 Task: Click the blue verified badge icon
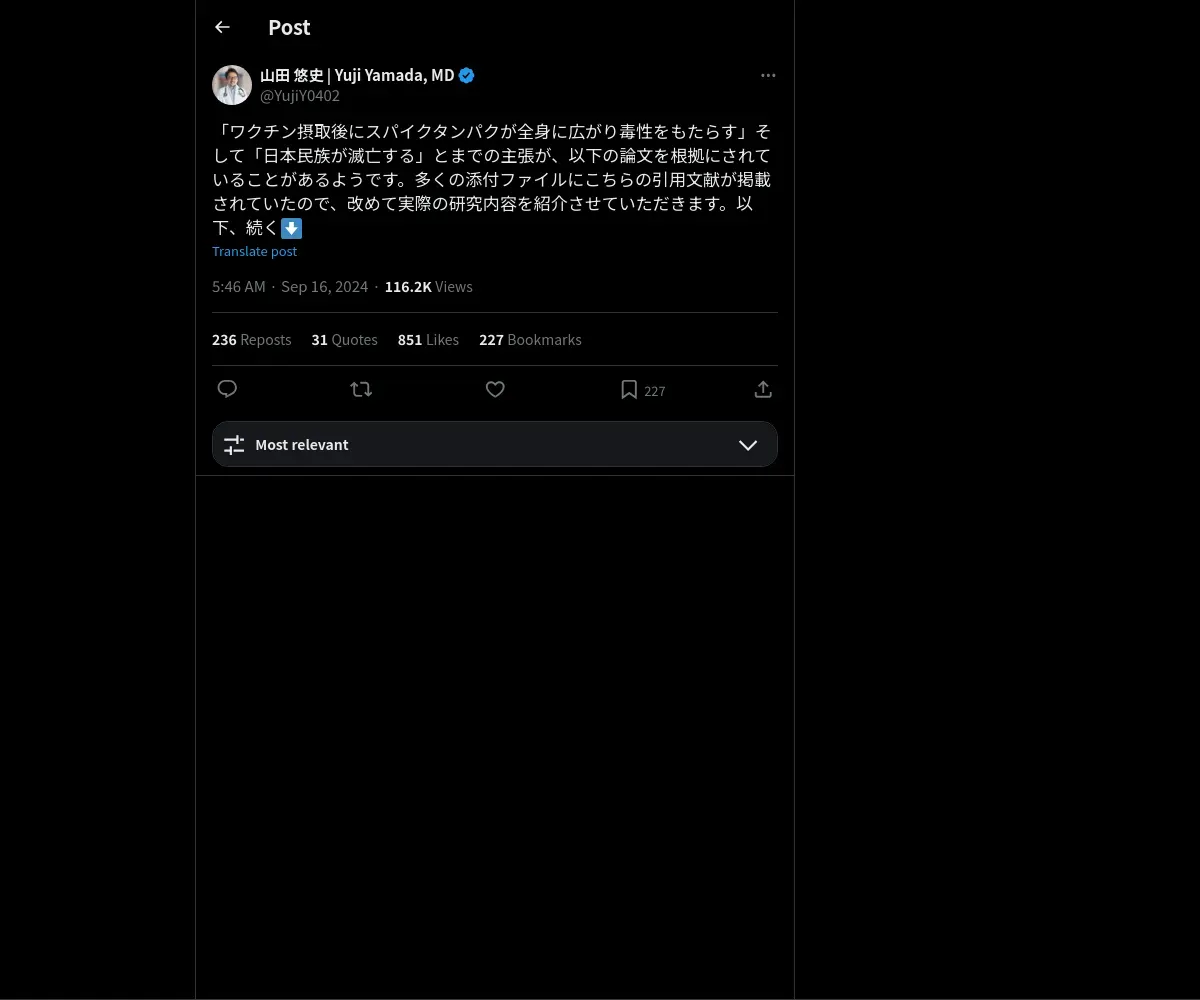point(467,75)
